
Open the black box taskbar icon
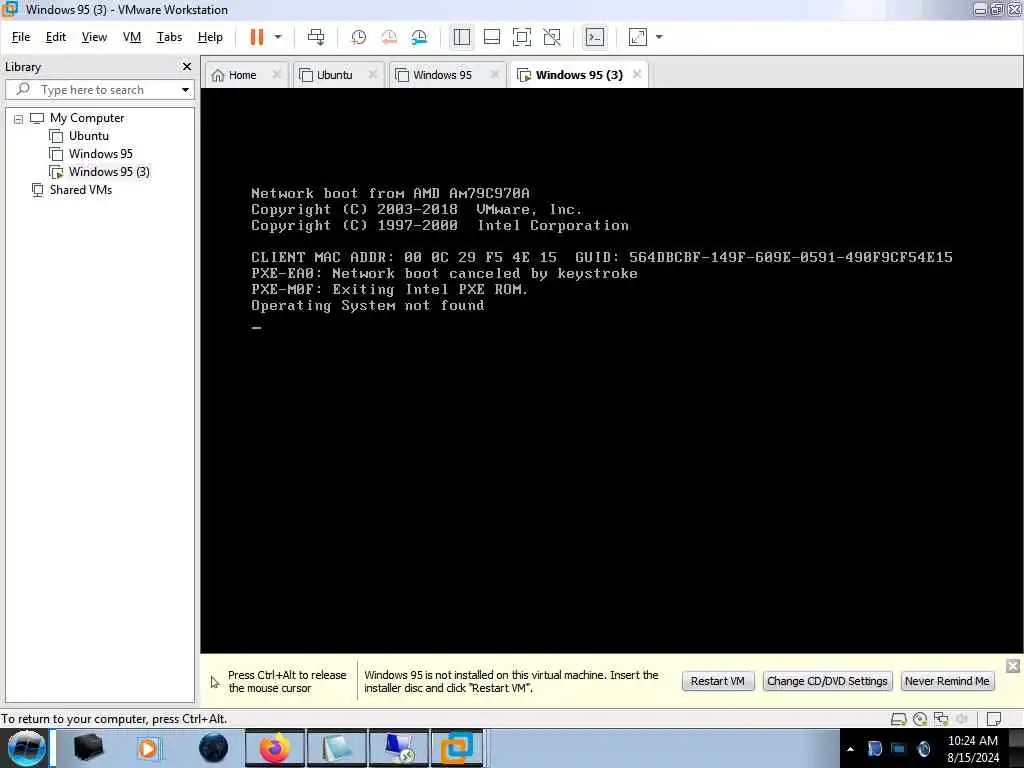coord(88,748)
